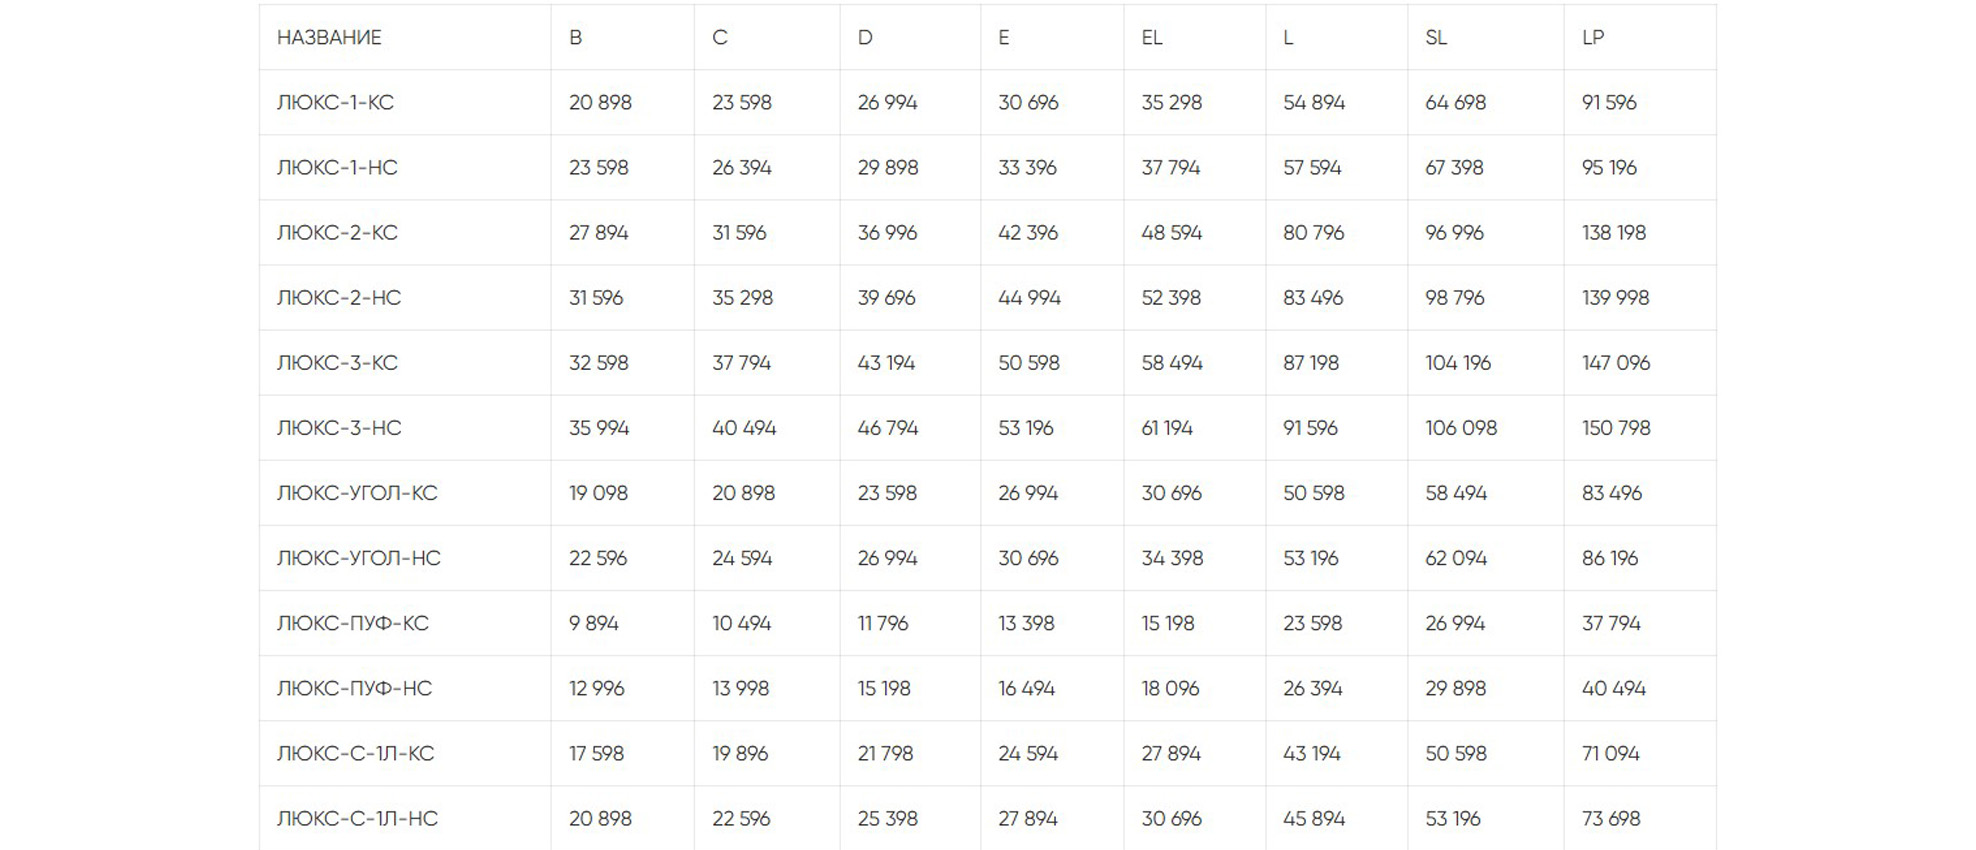Screen dimensions: 1976x850
Task: Click price 61 194 in EL column
Action: (1167, 428)
